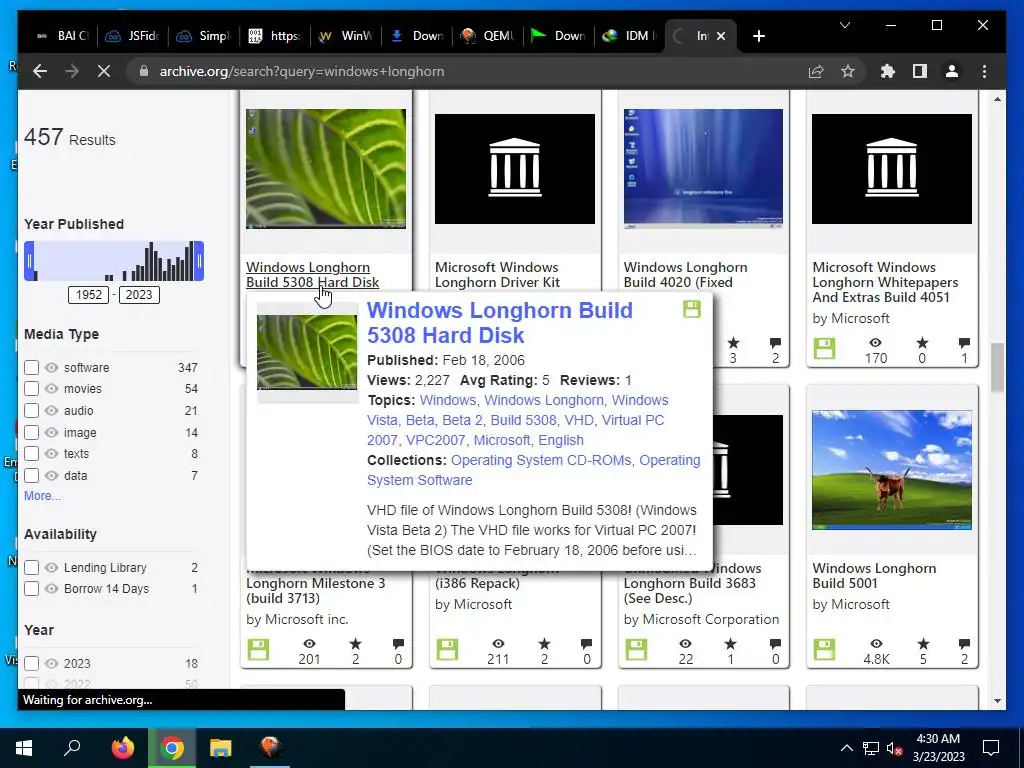Stop loading the page

(104, 71)
